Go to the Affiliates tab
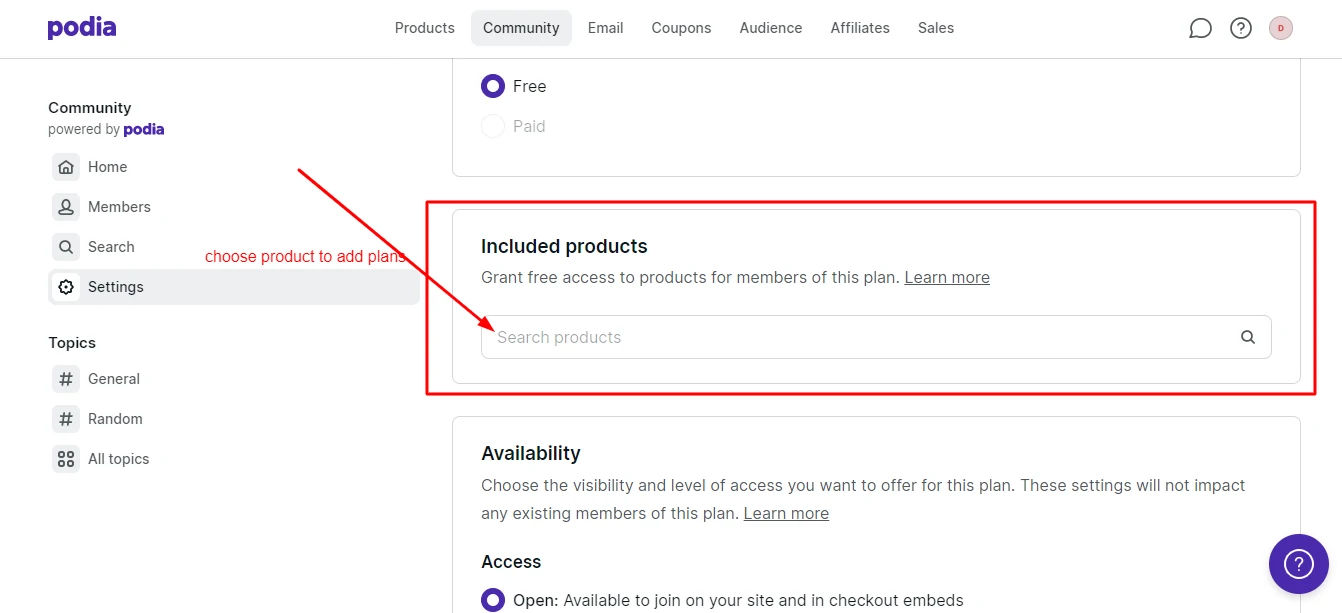 point(860,28)
